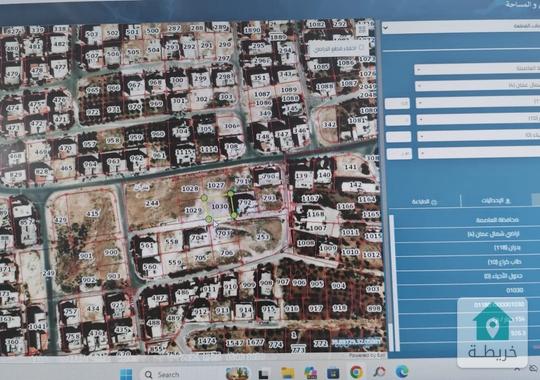
Task: Select the بدران (118) result row
Action: [x=467, y=248]
